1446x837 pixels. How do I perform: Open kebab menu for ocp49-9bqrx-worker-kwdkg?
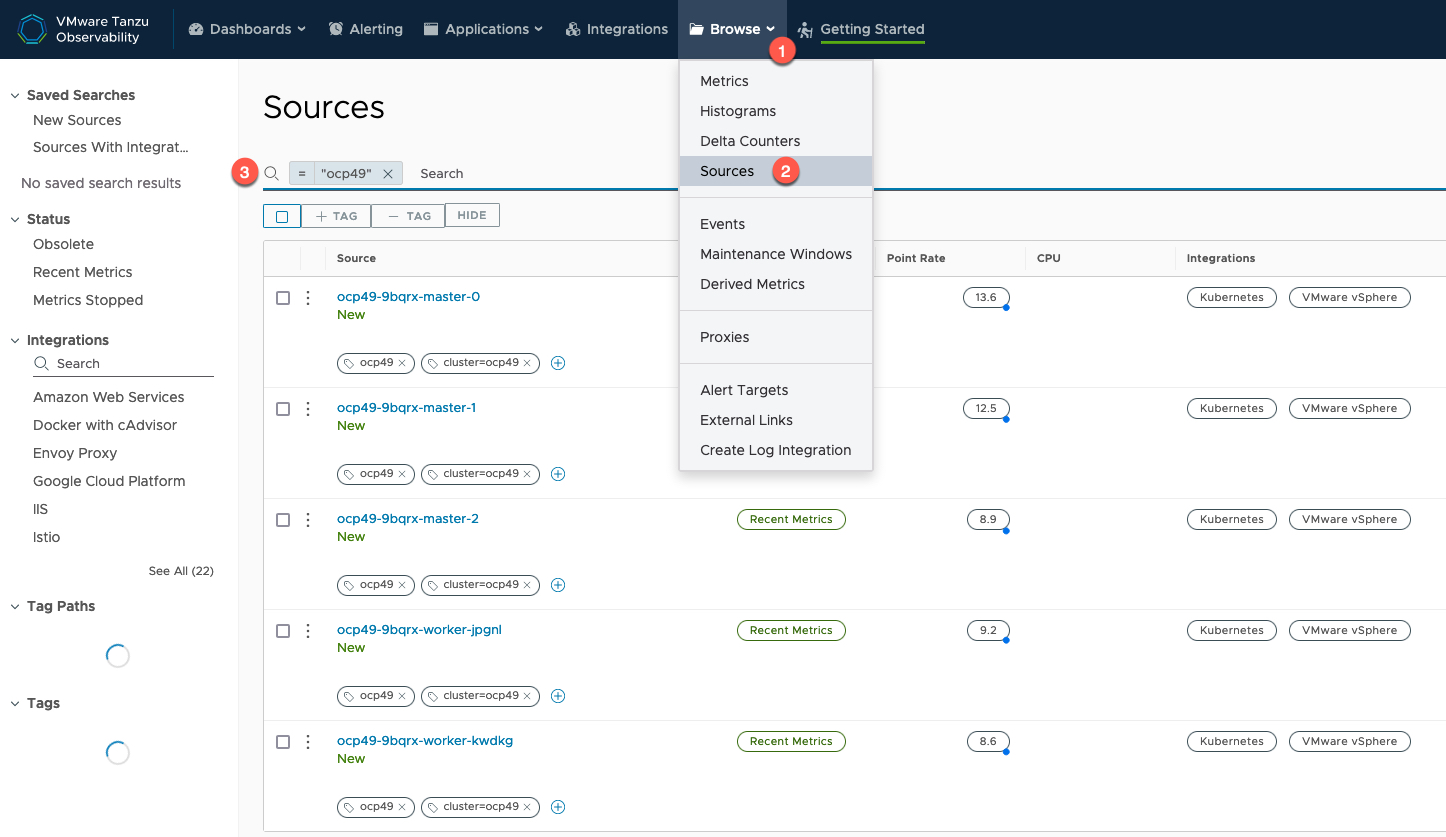pyautogui.click(x=308, y=742)
